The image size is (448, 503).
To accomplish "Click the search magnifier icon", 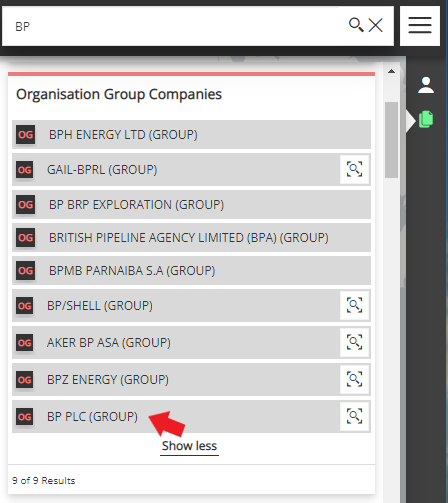I will (356, 25).
